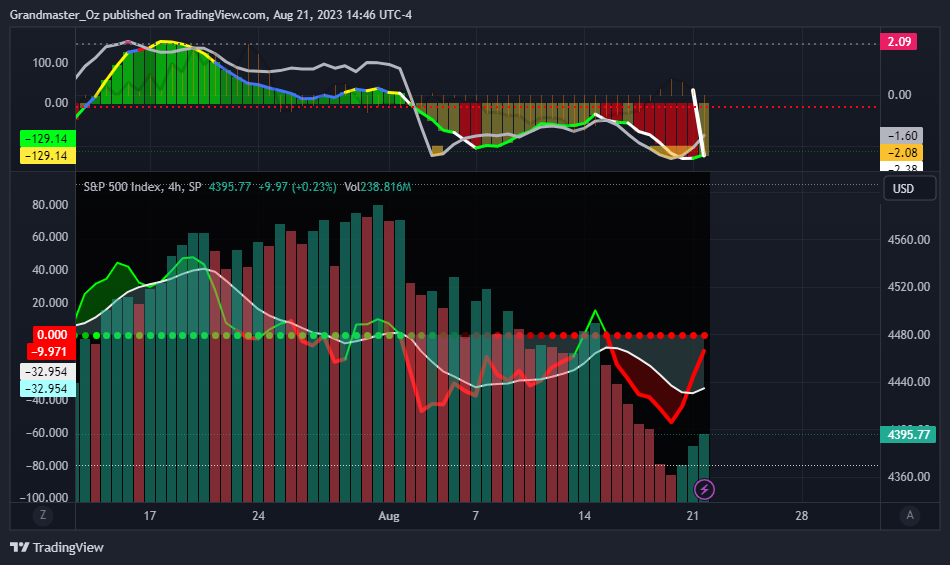Screen dimensions: 950x565
Task: Click the -100.000 left scale label
Action: (44, 498)
